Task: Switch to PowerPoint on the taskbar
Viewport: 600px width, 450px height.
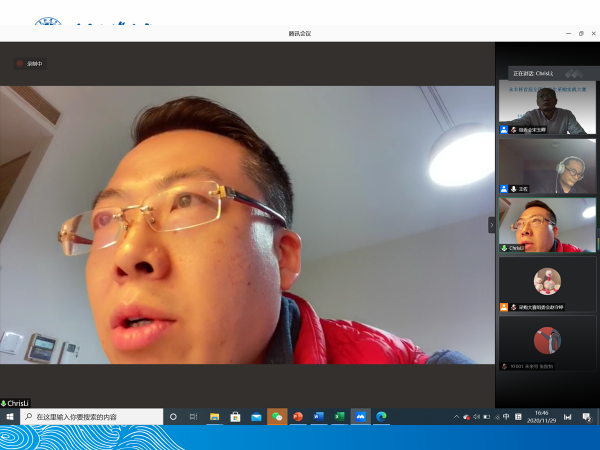Action: coord(298,416)
